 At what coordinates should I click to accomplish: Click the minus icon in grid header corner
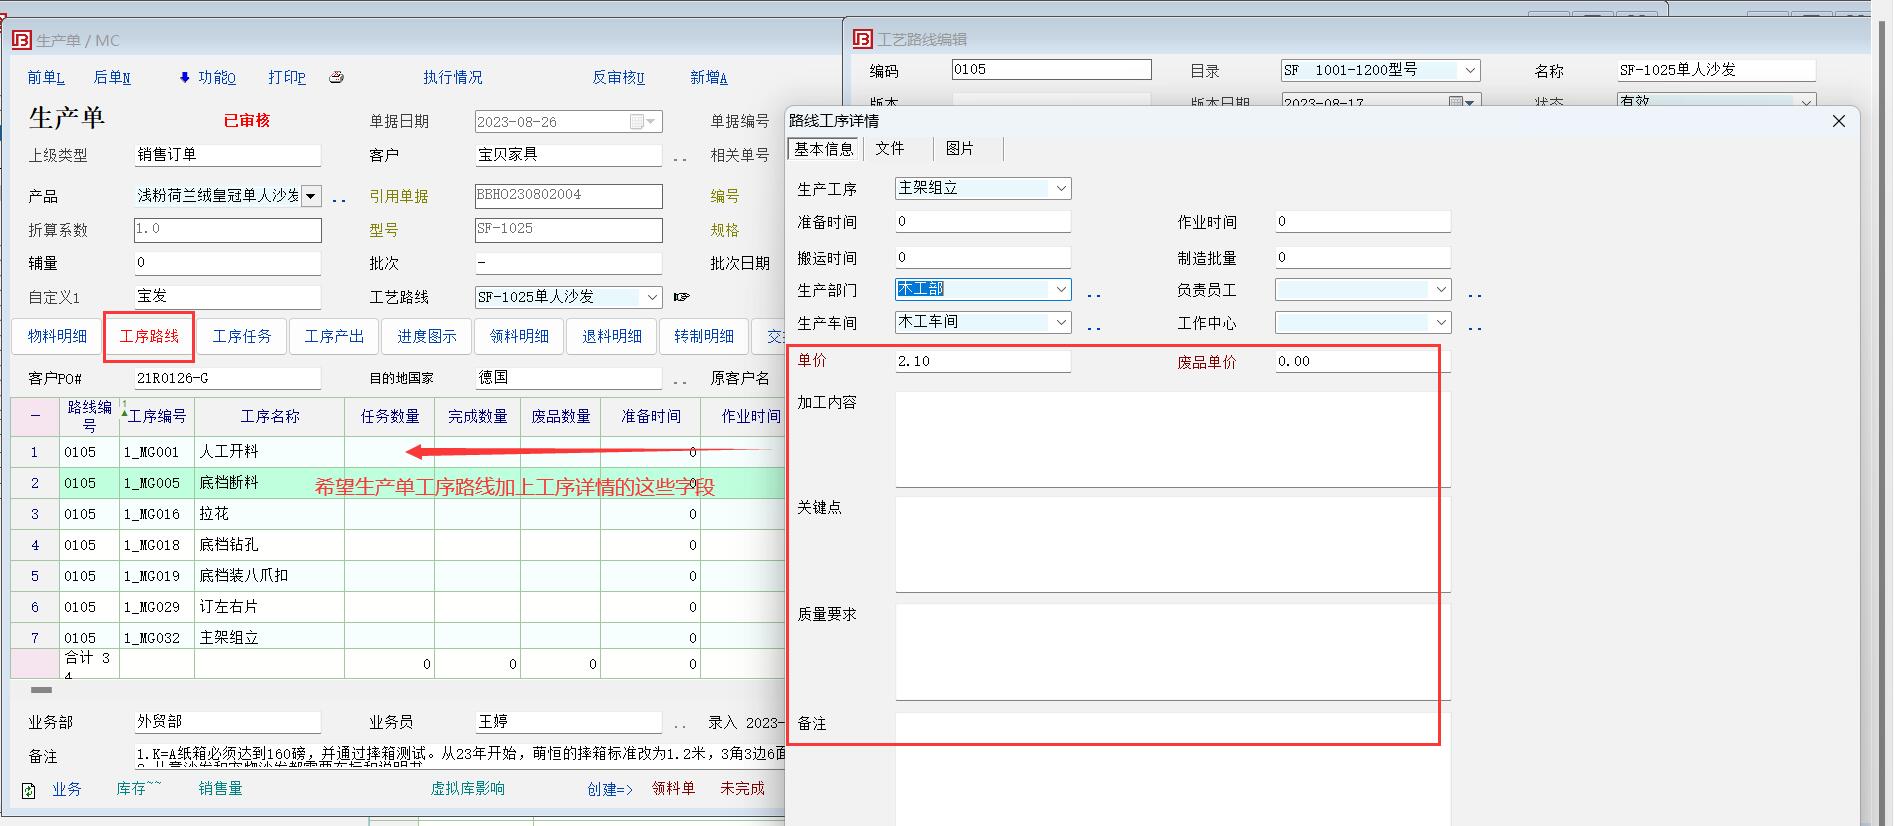tap(35, 416)
